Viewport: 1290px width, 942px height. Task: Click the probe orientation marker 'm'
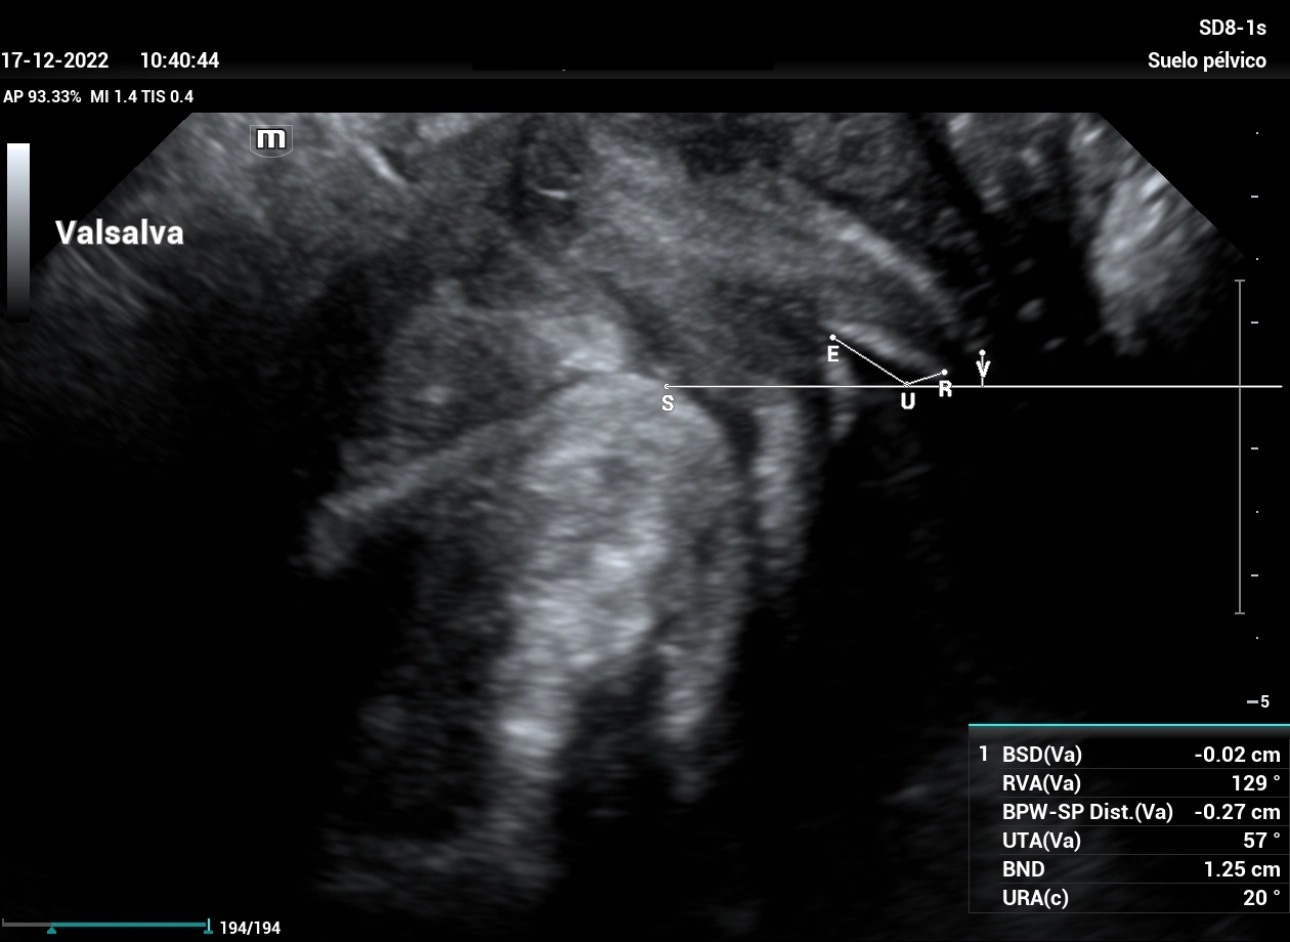(x=271, y=139)
